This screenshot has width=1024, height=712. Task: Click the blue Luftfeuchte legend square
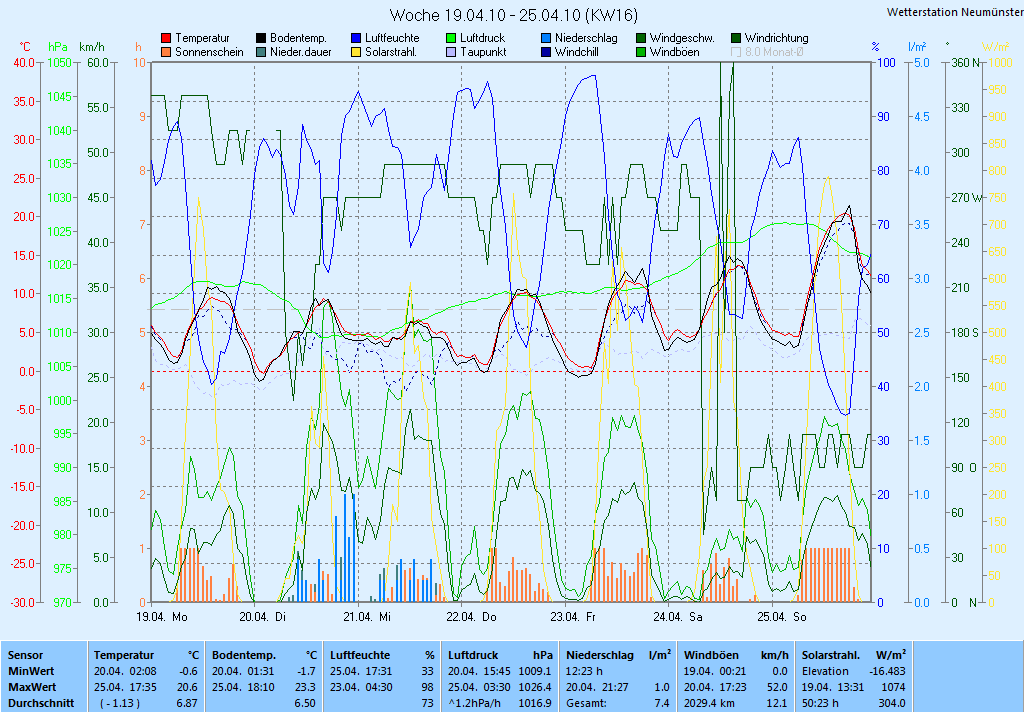point(356,38)
